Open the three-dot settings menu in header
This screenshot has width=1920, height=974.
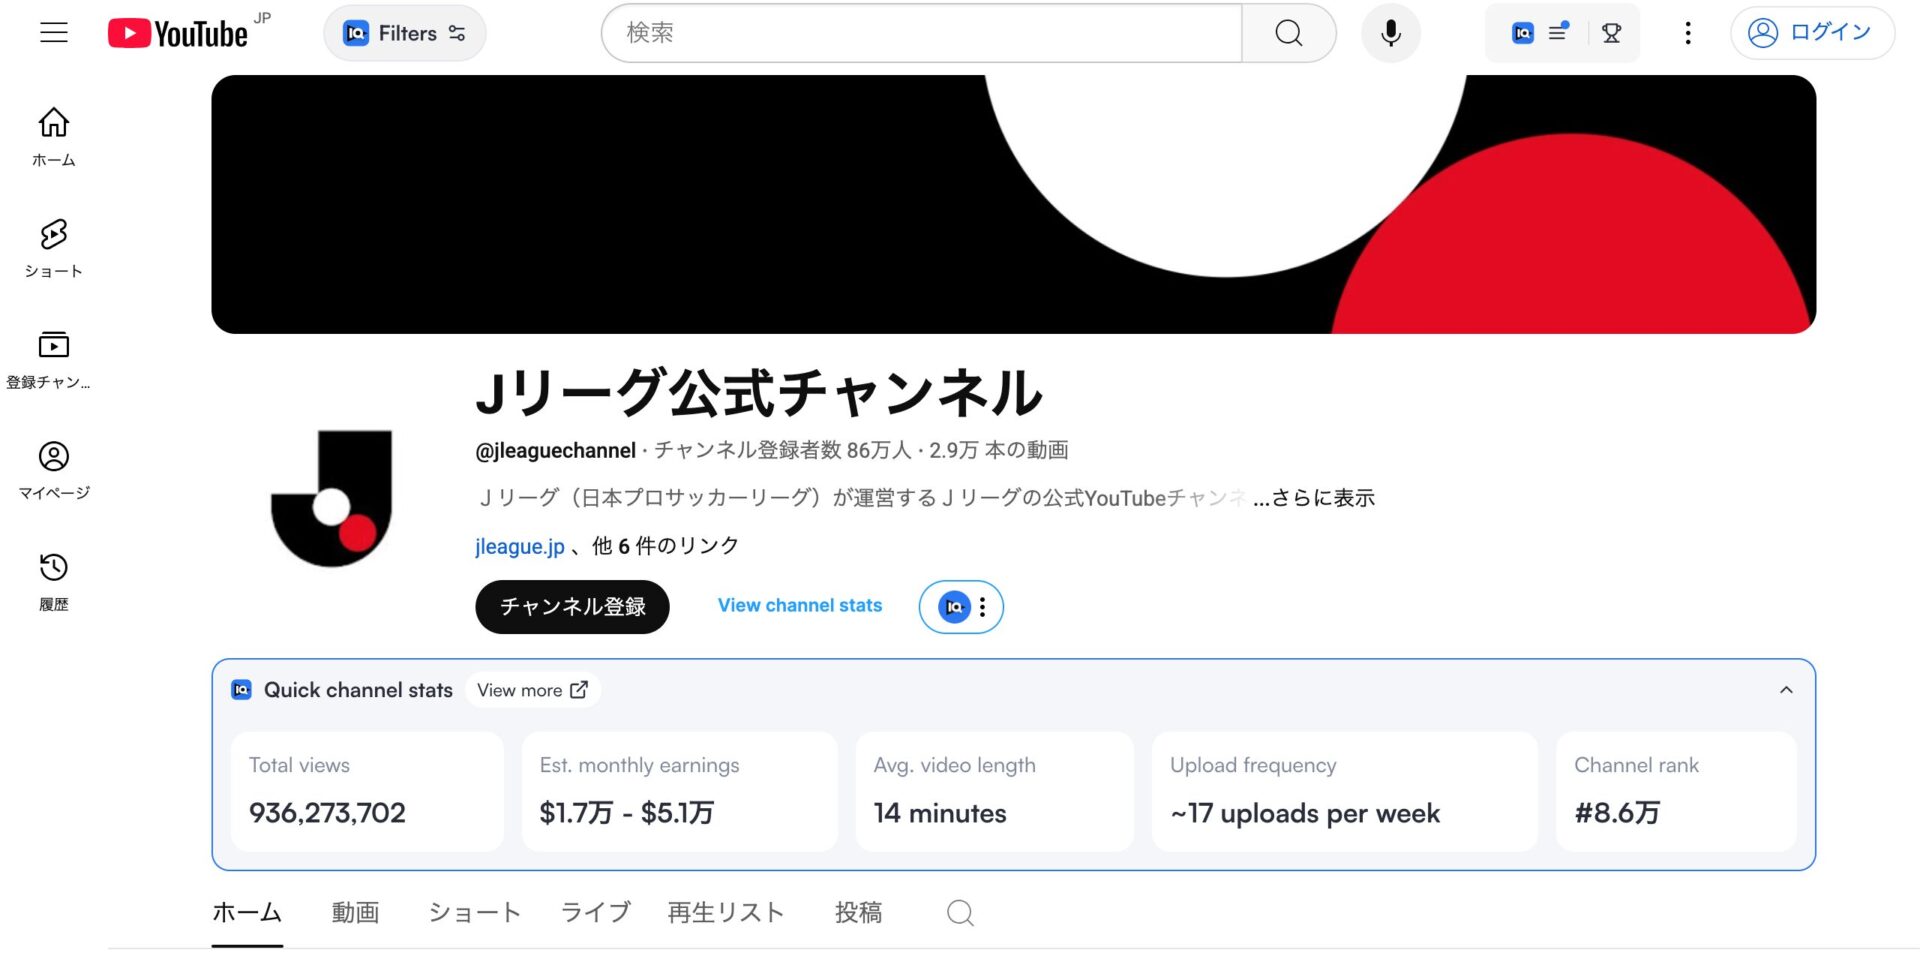[x=1688, y=33]
